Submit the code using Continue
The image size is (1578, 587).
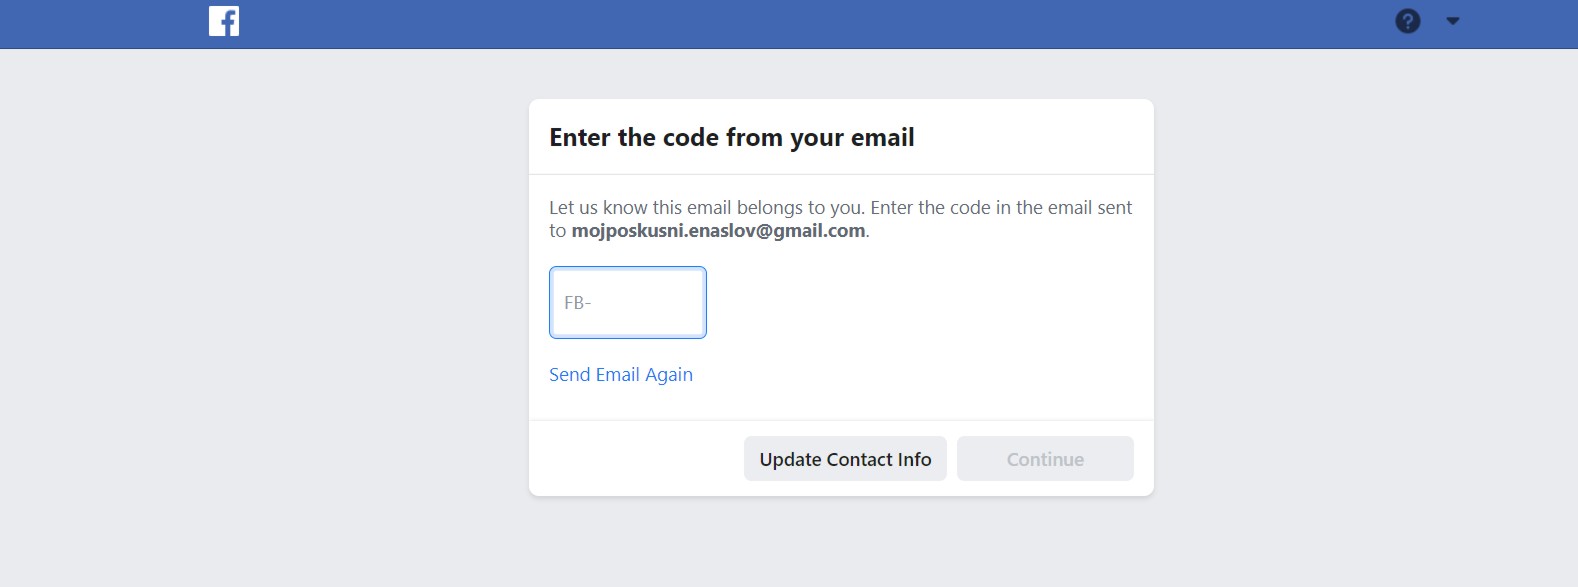1045,459
